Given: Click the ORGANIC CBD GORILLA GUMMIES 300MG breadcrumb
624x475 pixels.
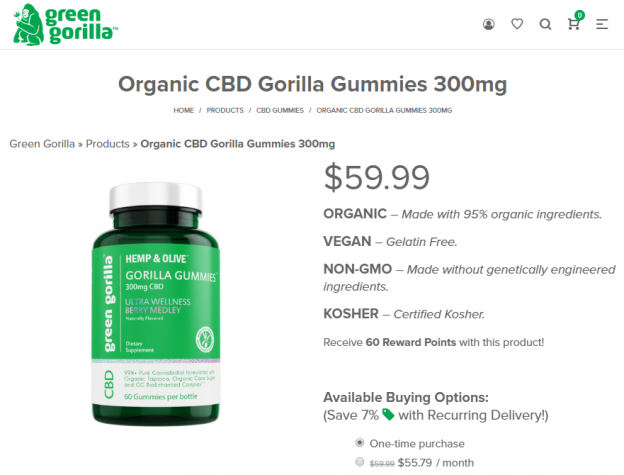Looking at the screenshot, I should click(384, 110).
